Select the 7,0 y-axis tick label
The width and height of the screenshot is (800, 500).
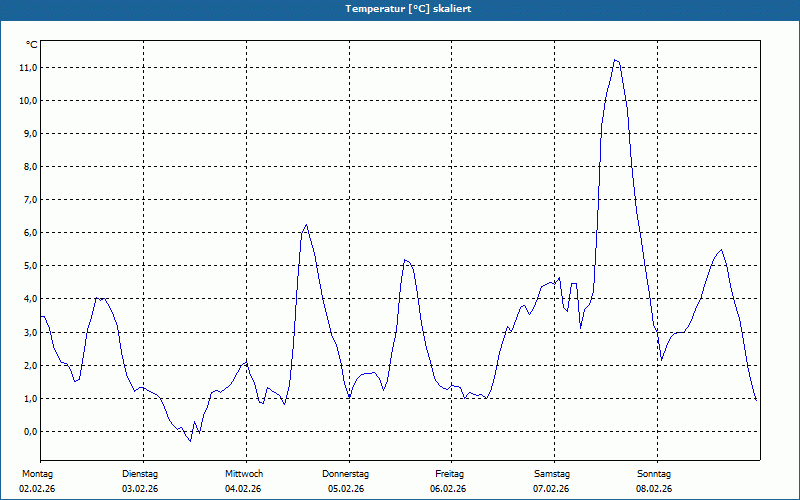(x=29, y=200)
